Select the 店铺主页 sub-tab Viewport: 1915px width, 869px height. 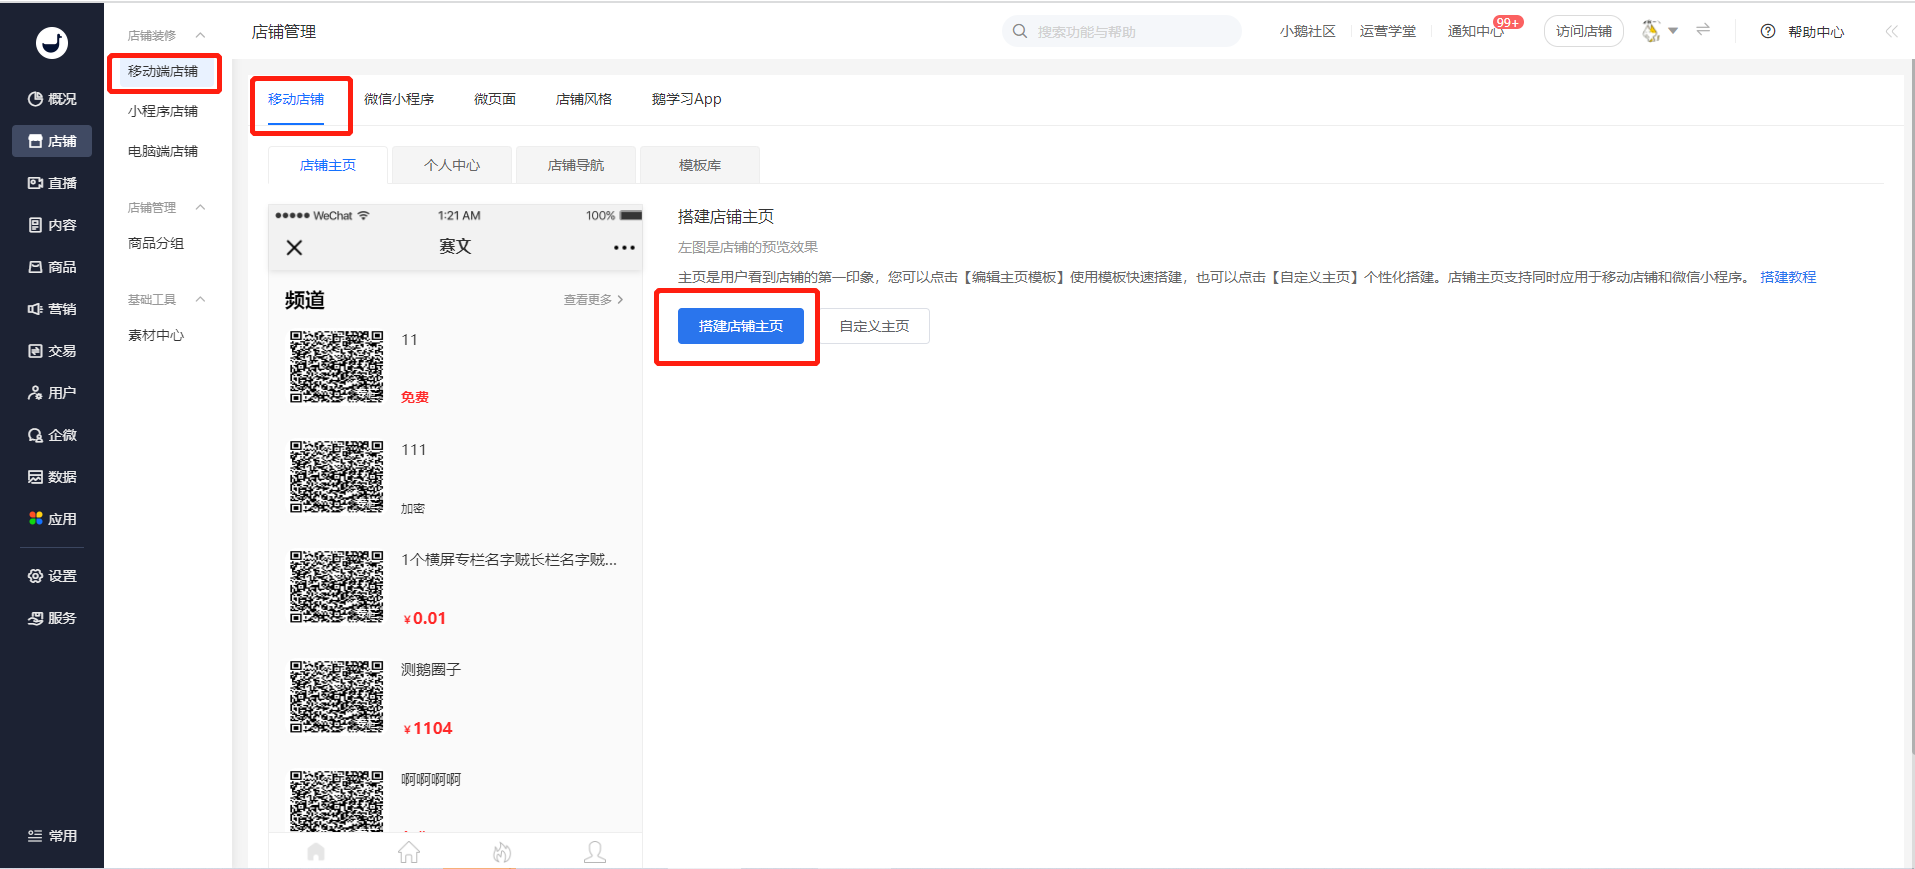click(x=328, y=165)
